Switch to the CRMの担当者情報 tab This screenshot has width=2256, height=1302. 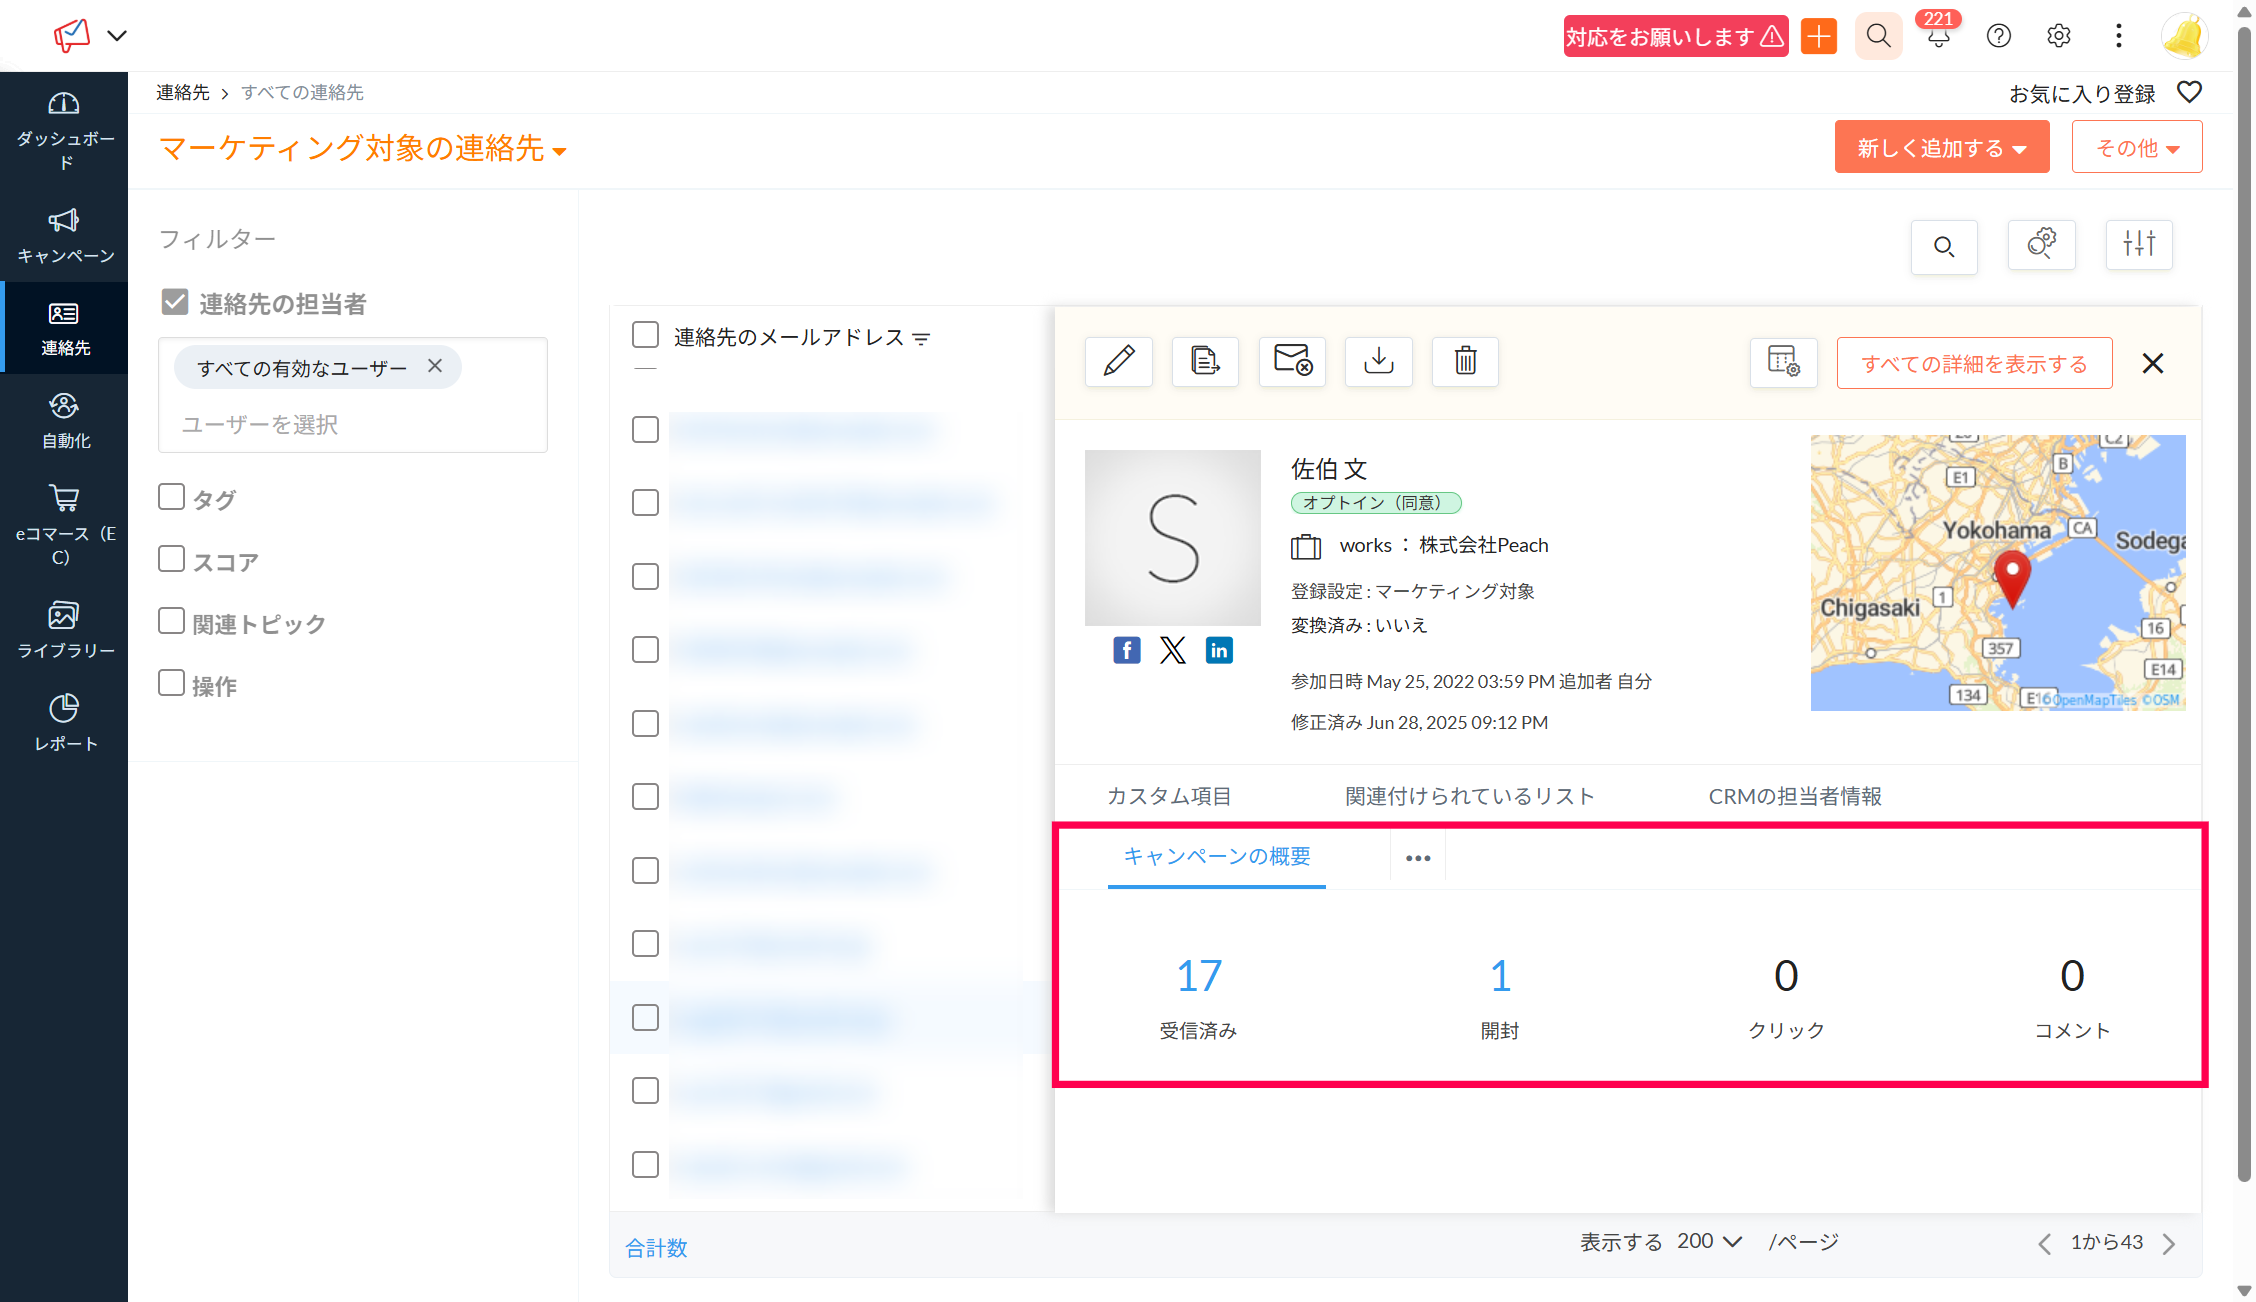pos(1794,796)
